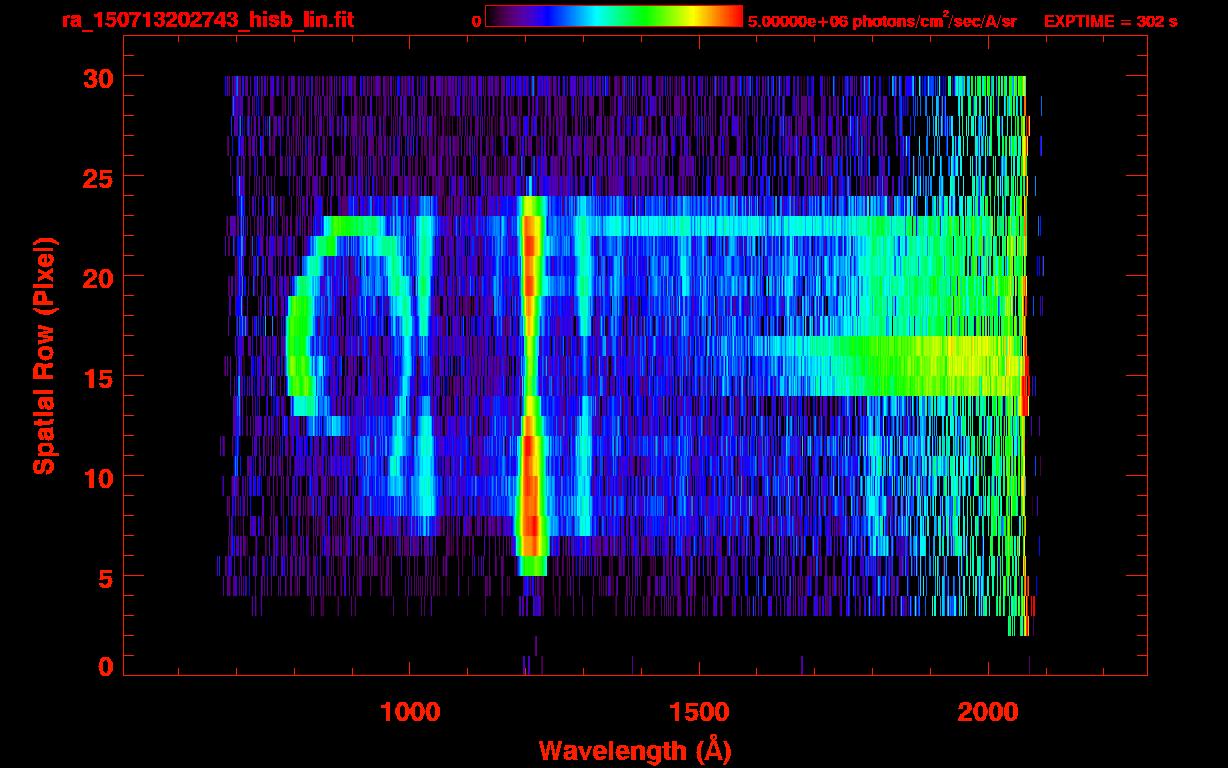Click x-axis tick label 1500
This screenshot has height=768, width=1228.
699,712
